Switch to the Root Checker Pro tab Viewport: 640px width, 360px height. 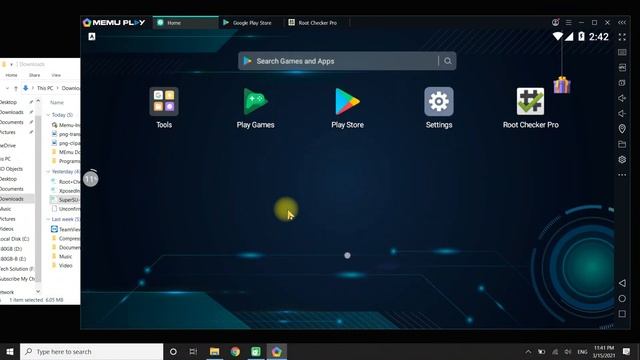click(x=317, y=23)
